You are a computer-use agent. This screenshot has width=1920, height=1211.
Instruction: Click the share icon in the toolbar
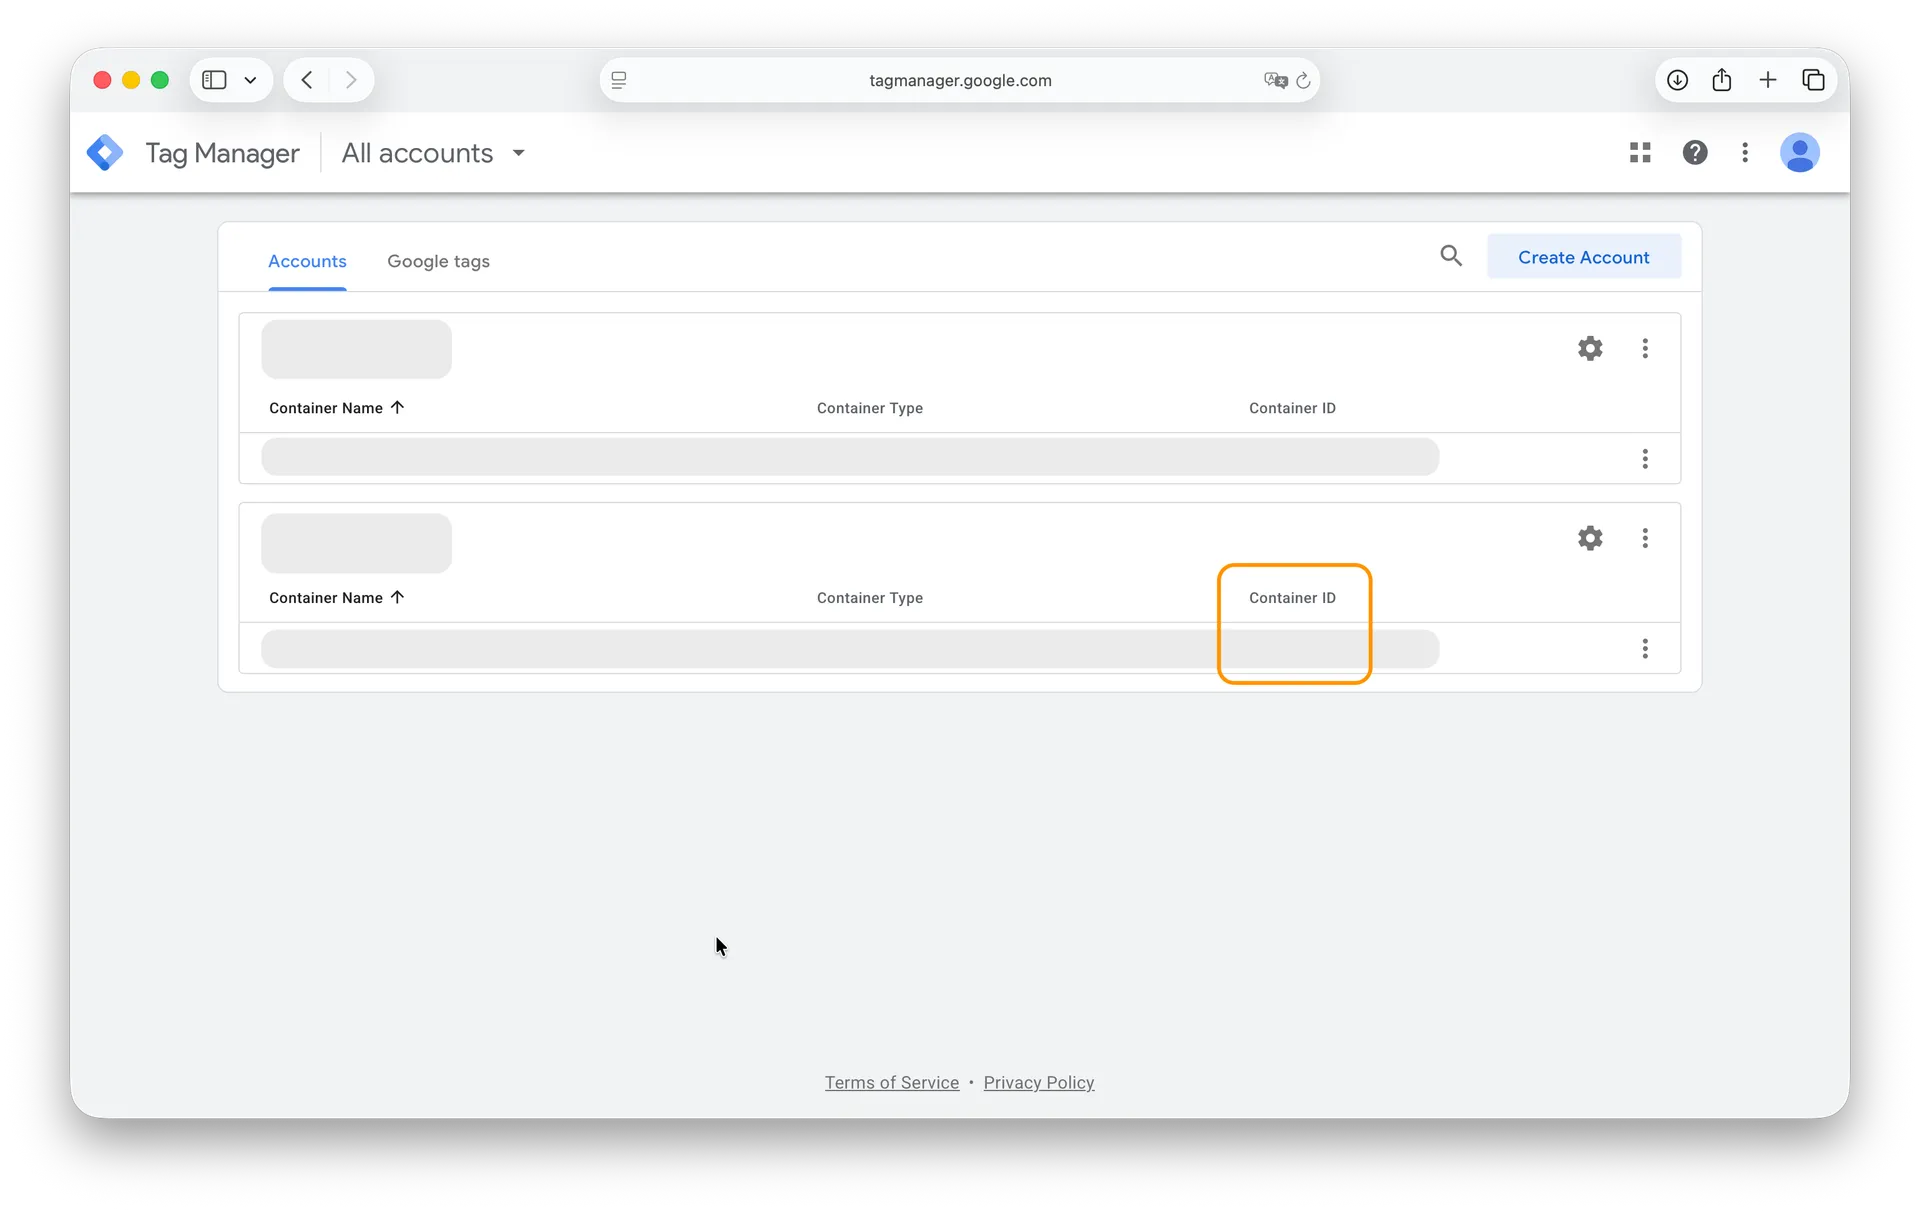1722,79
